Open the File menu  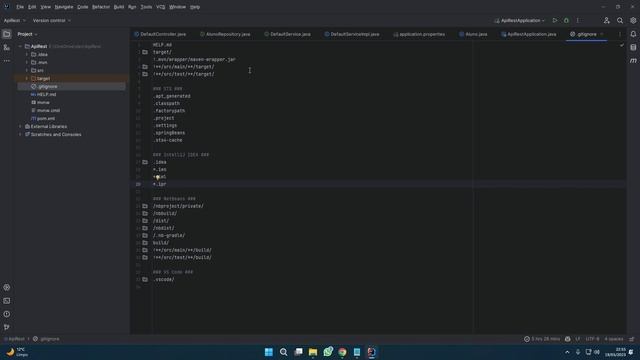point(20,7)
